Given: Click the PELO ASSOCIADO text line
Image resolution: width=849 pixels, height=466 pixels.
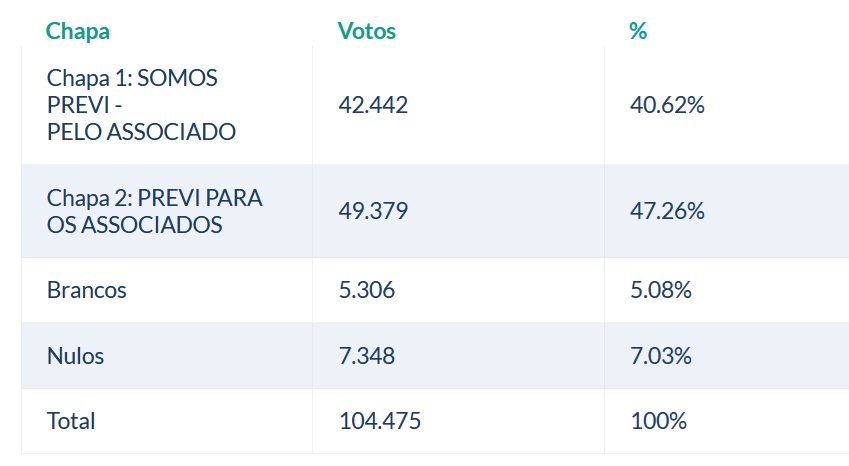Looking at the screenshot, I should coord(141,131).
